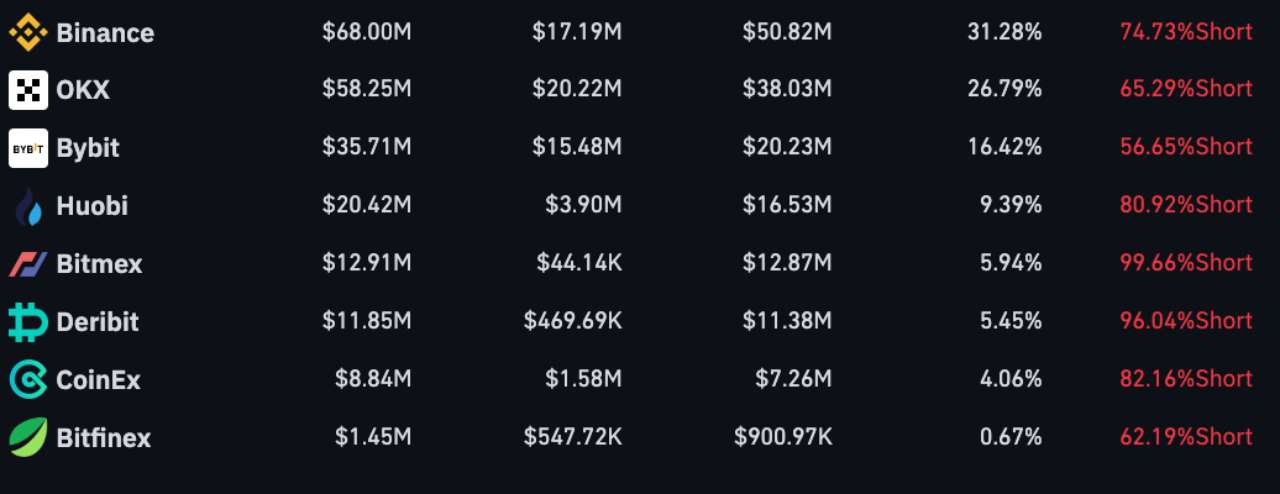Select the Huobi exchange name
The width and height of the screenshot is (1280, 494).
(92, 207)
